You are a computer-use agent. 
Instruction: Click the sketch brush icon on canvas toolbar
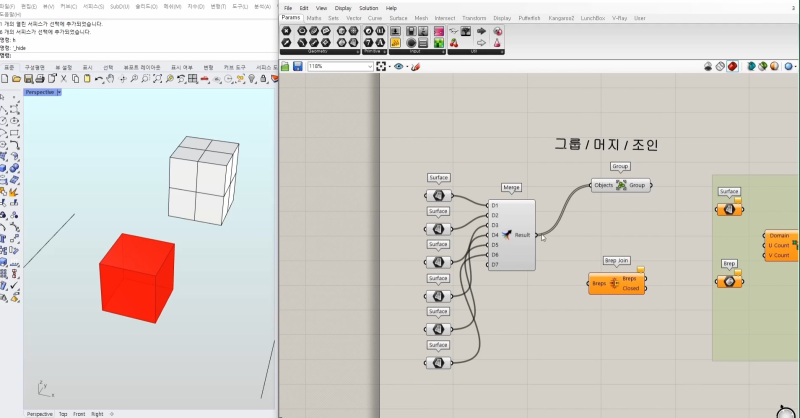416,66
